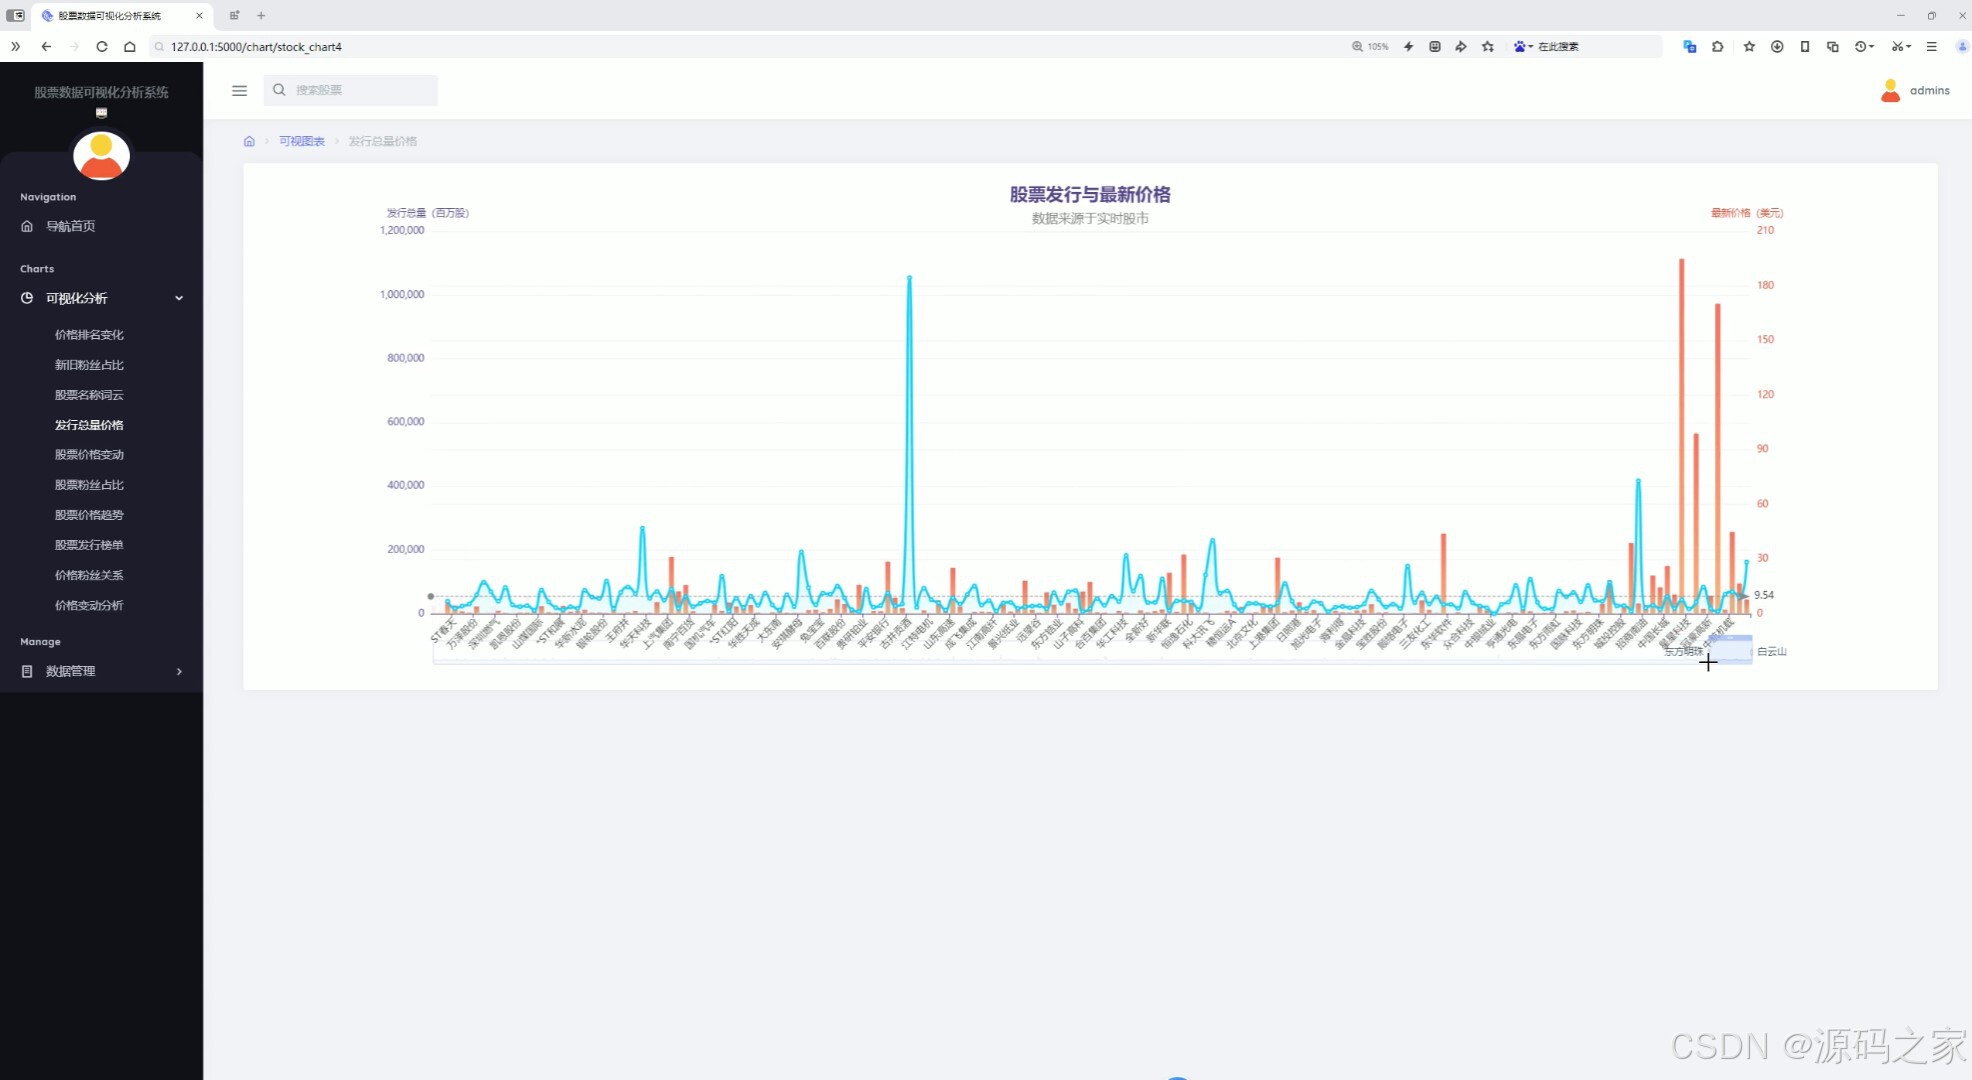This screenshot has width=1972, height=1080.
Task: Open the 股票名称词云 menu item
Action: (x=89, y=395)
